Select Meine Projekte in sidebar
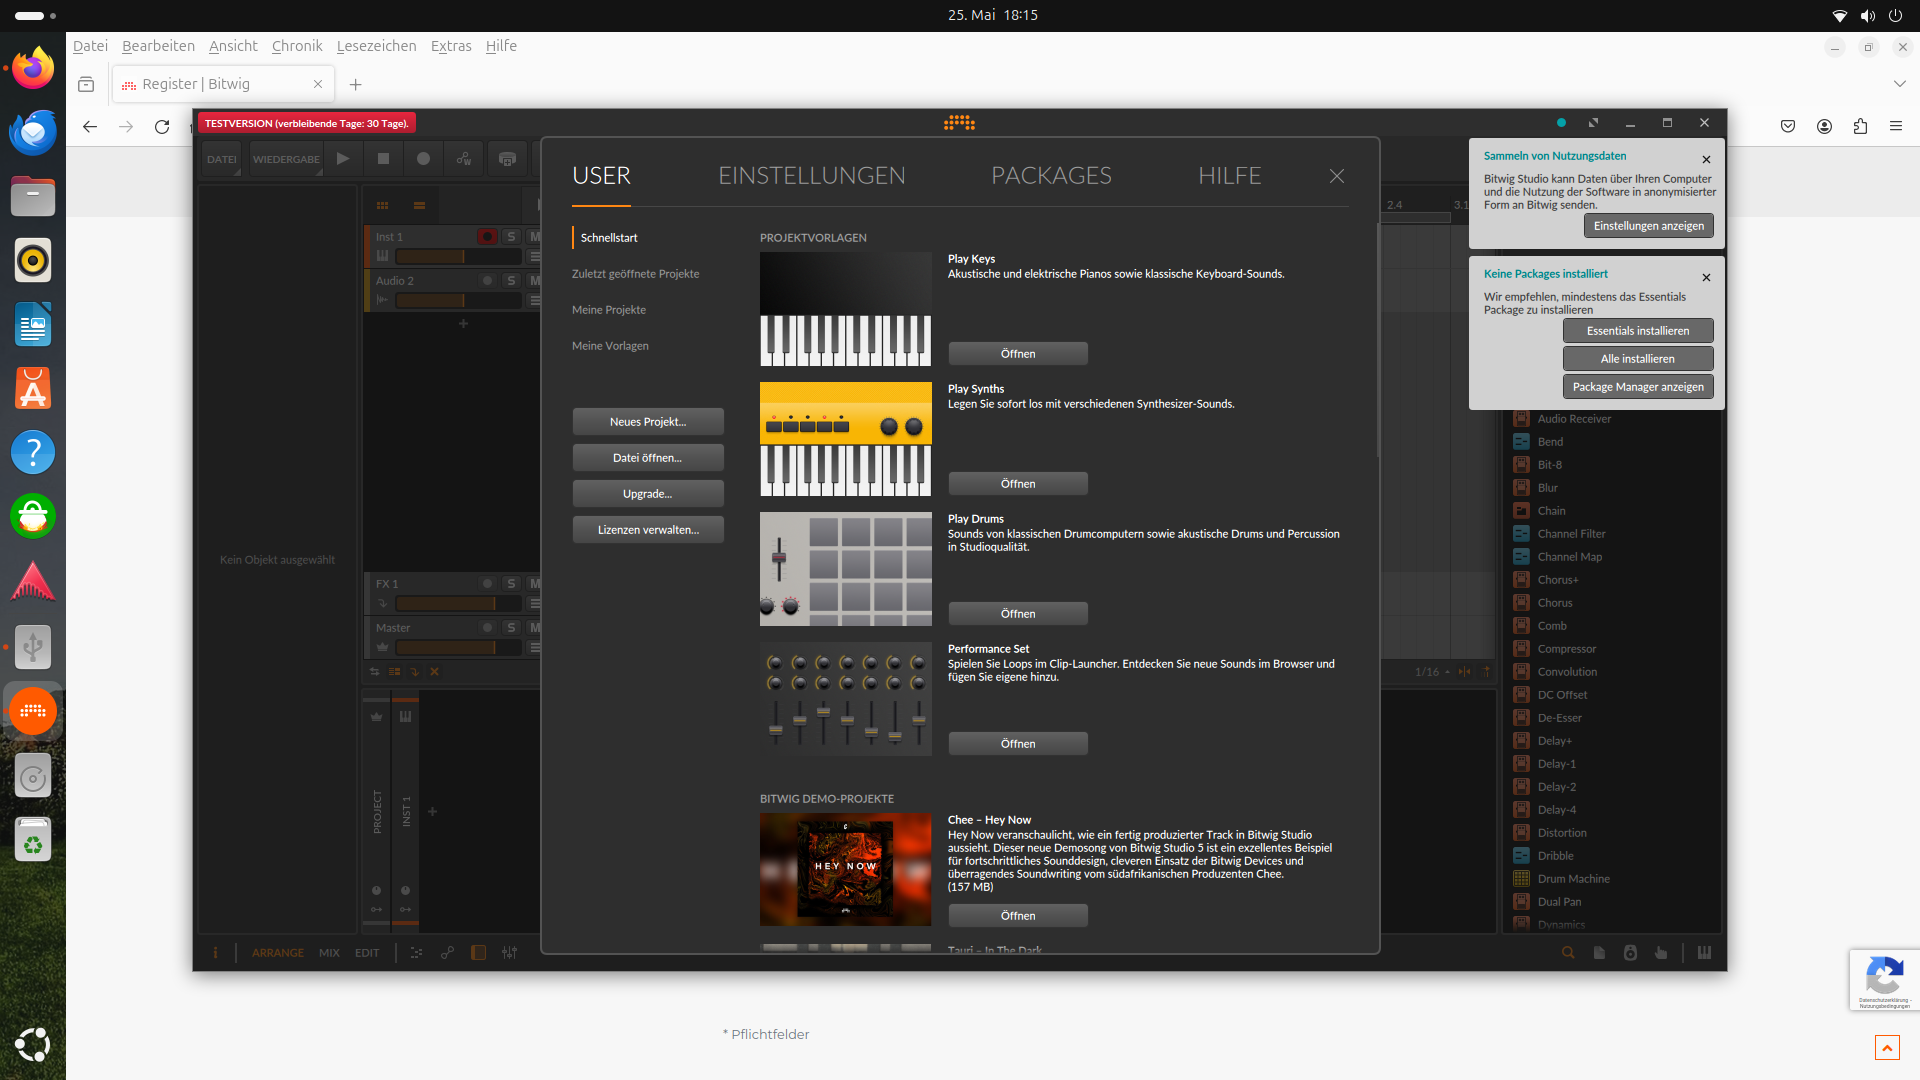Screen dimensions: 1920x1080 click(x=609, y=310)
